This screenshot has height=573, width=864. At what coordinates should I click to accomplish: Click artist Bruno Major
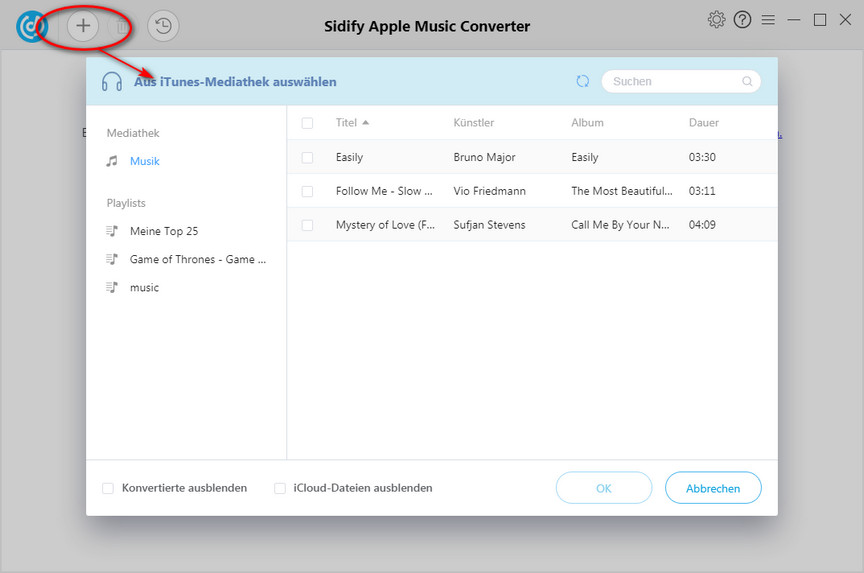[484, 157]
